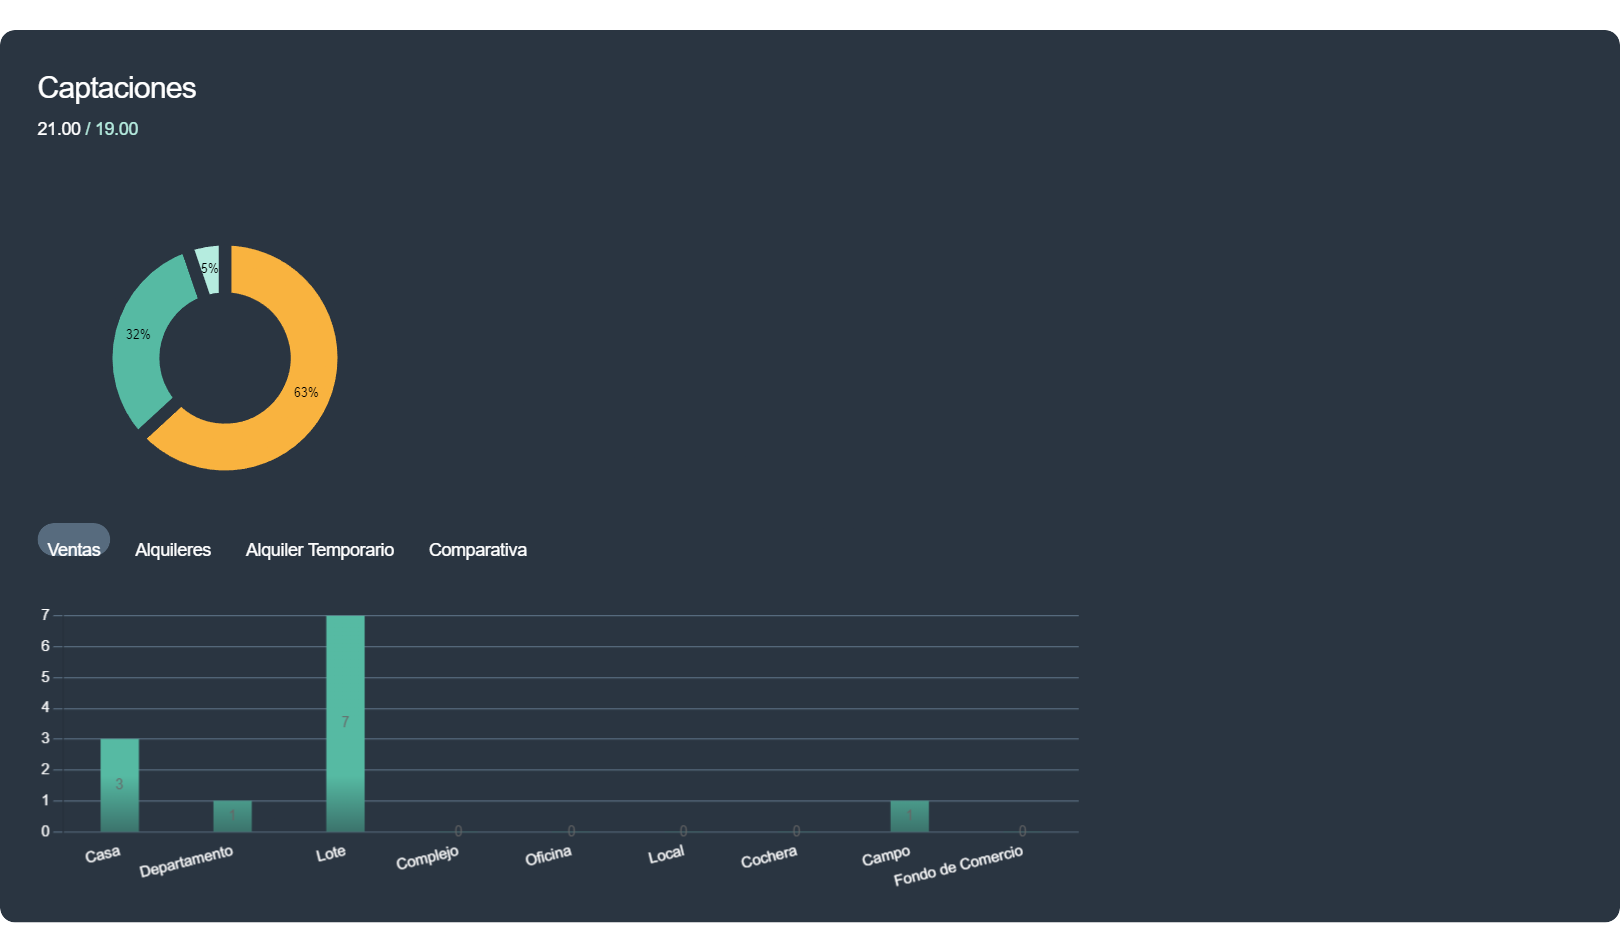
Task: Open the Comparativa tab
Action: 478,550
